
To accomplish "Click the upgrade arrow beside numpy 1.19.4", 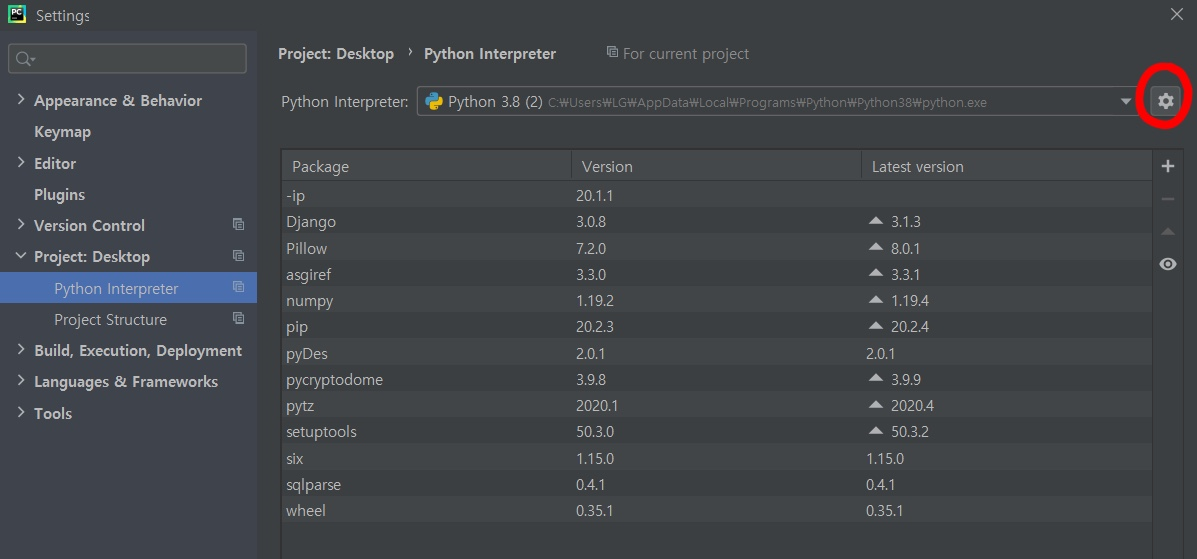I will 876,300.
